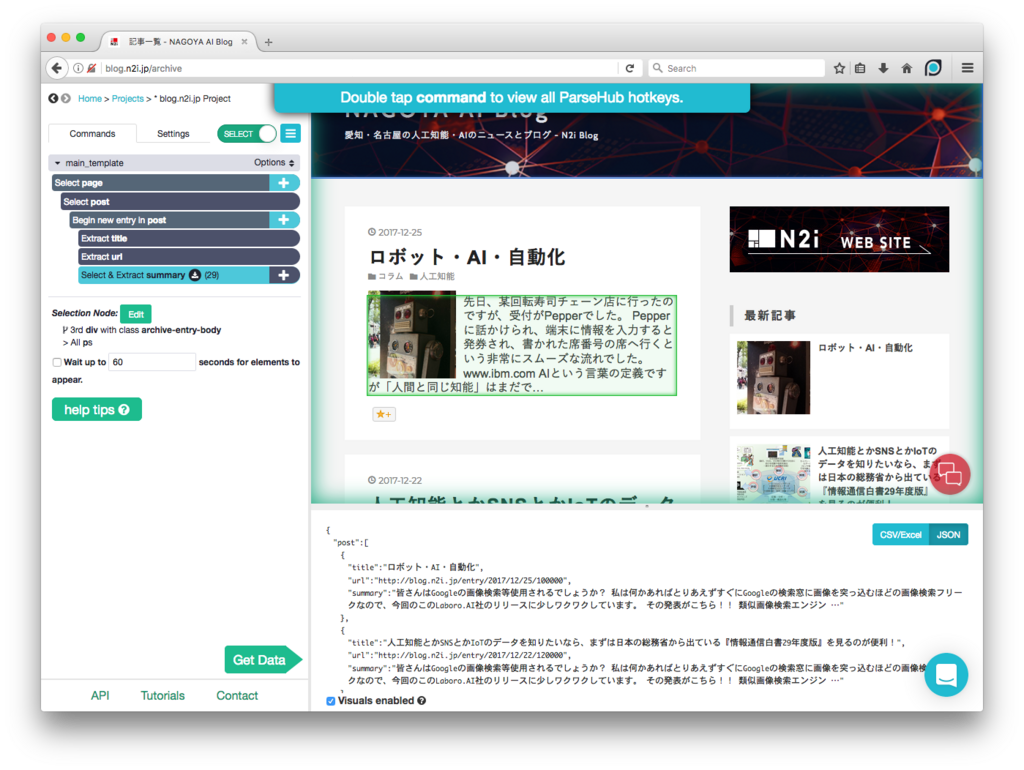Reload the page with the refresh icon
Screen dimensions: 1024x770
coord(630,68)
